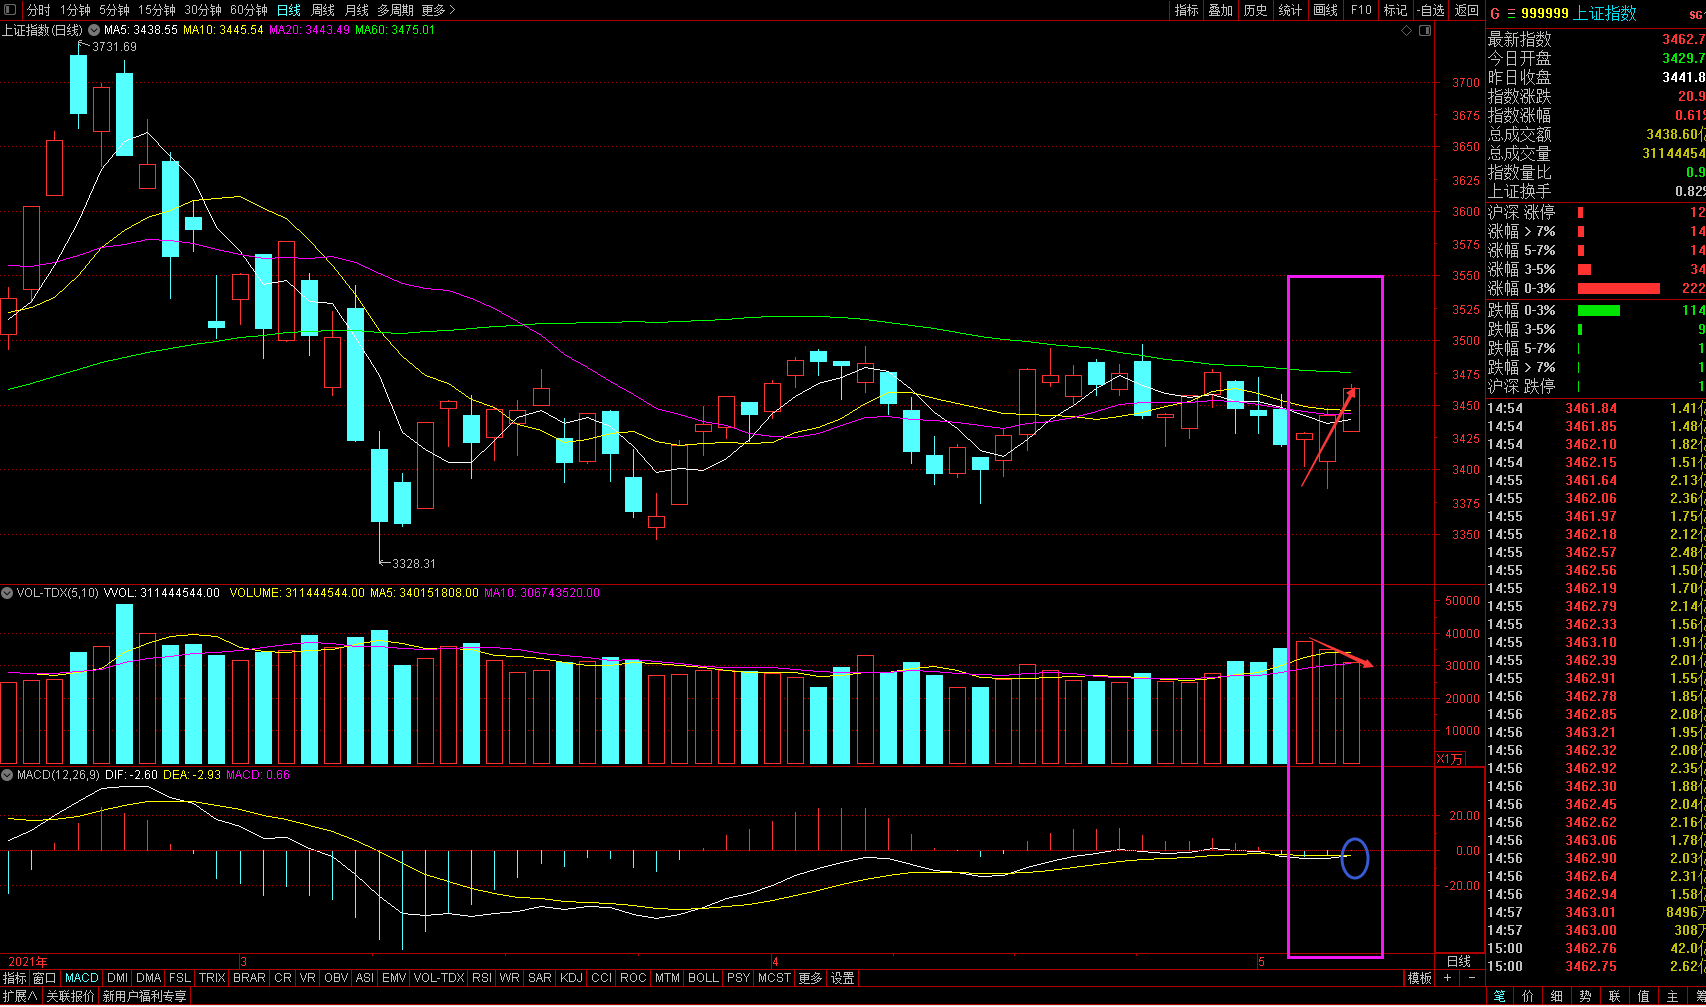The height and width of the screenshot is (1007, 1706).
Task: Click -自选 to remove from watchlist
Action: (1430, 10)
